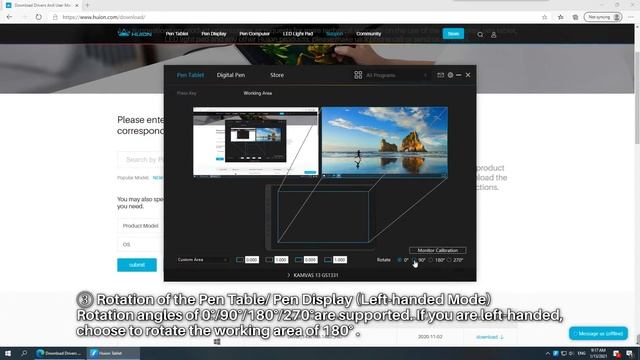The height and width of the screenshot is (360, 640).
Task: Click the Huion logo on website
Action: [x=135, y=33]
